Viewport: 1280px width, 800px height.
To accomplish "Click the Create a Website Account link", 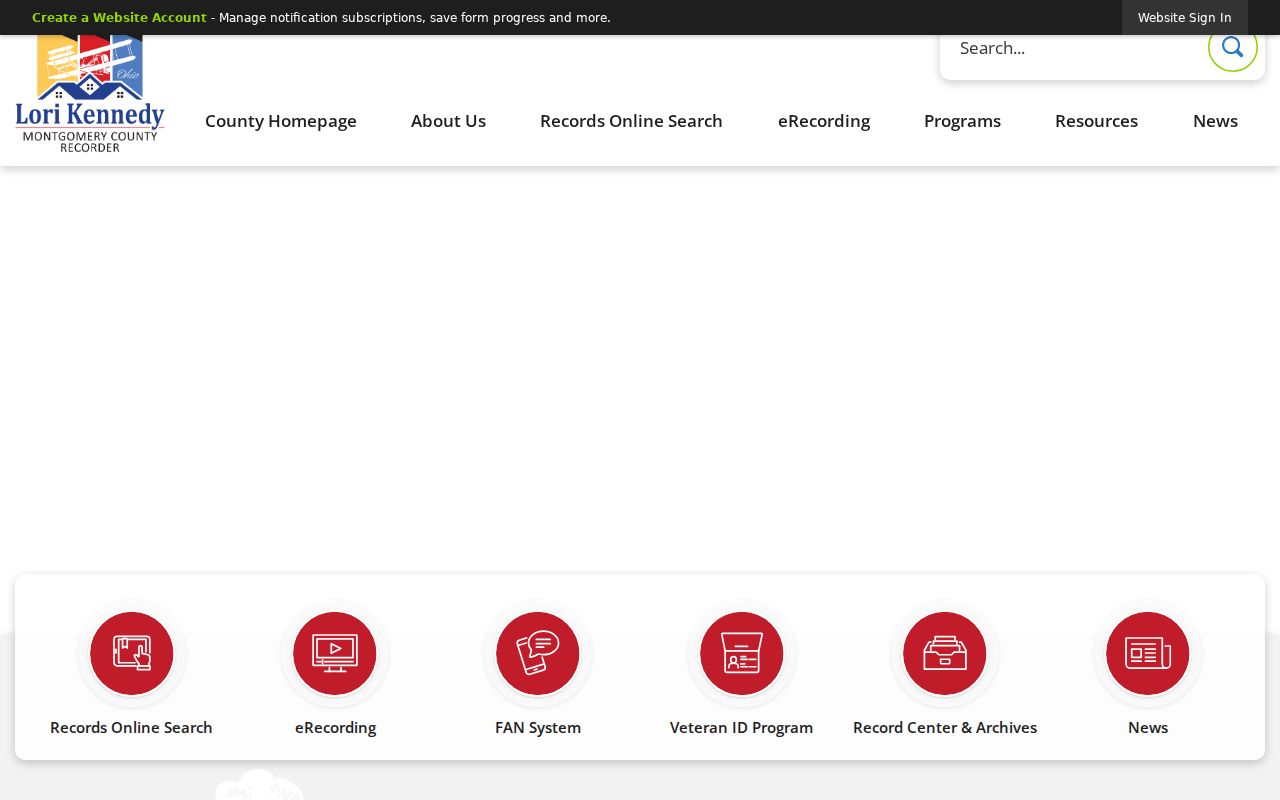I will (x=119, y=18).
